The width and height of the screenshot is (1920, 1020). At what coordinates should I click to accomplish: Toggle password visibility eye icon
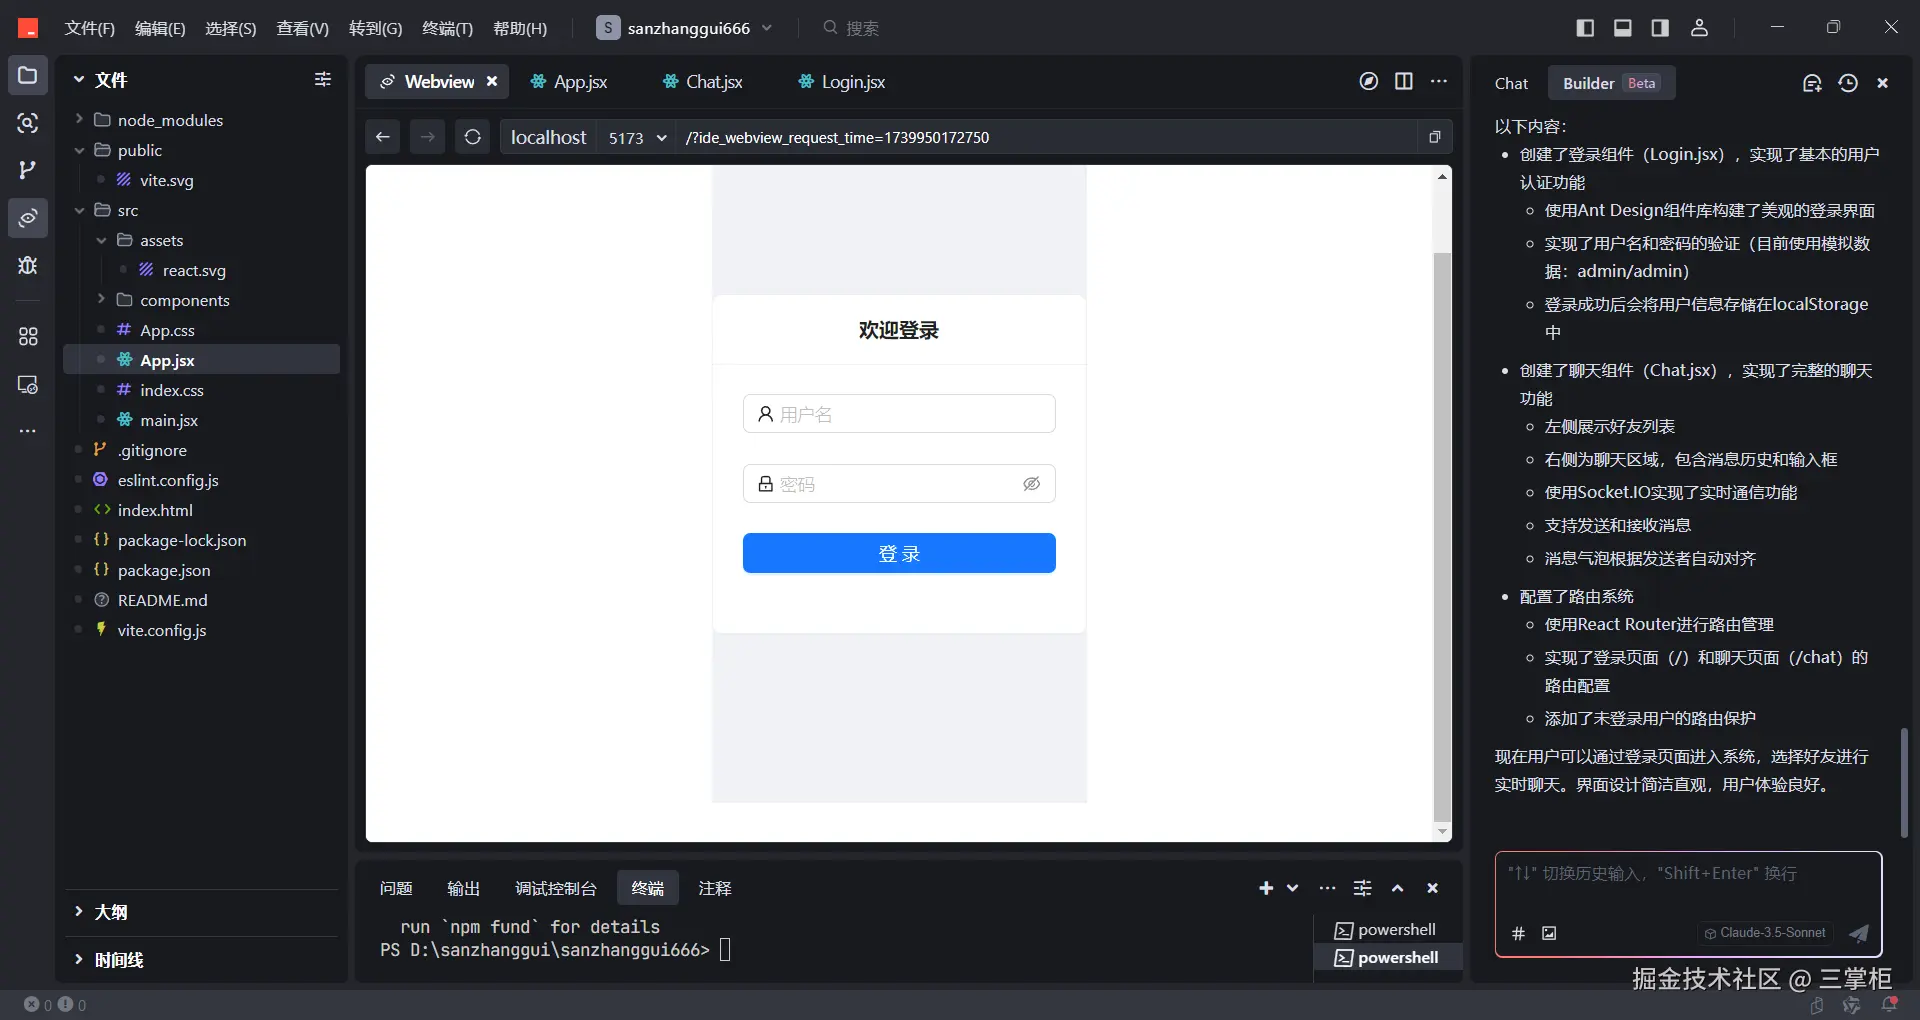(x=1031, y=484)
